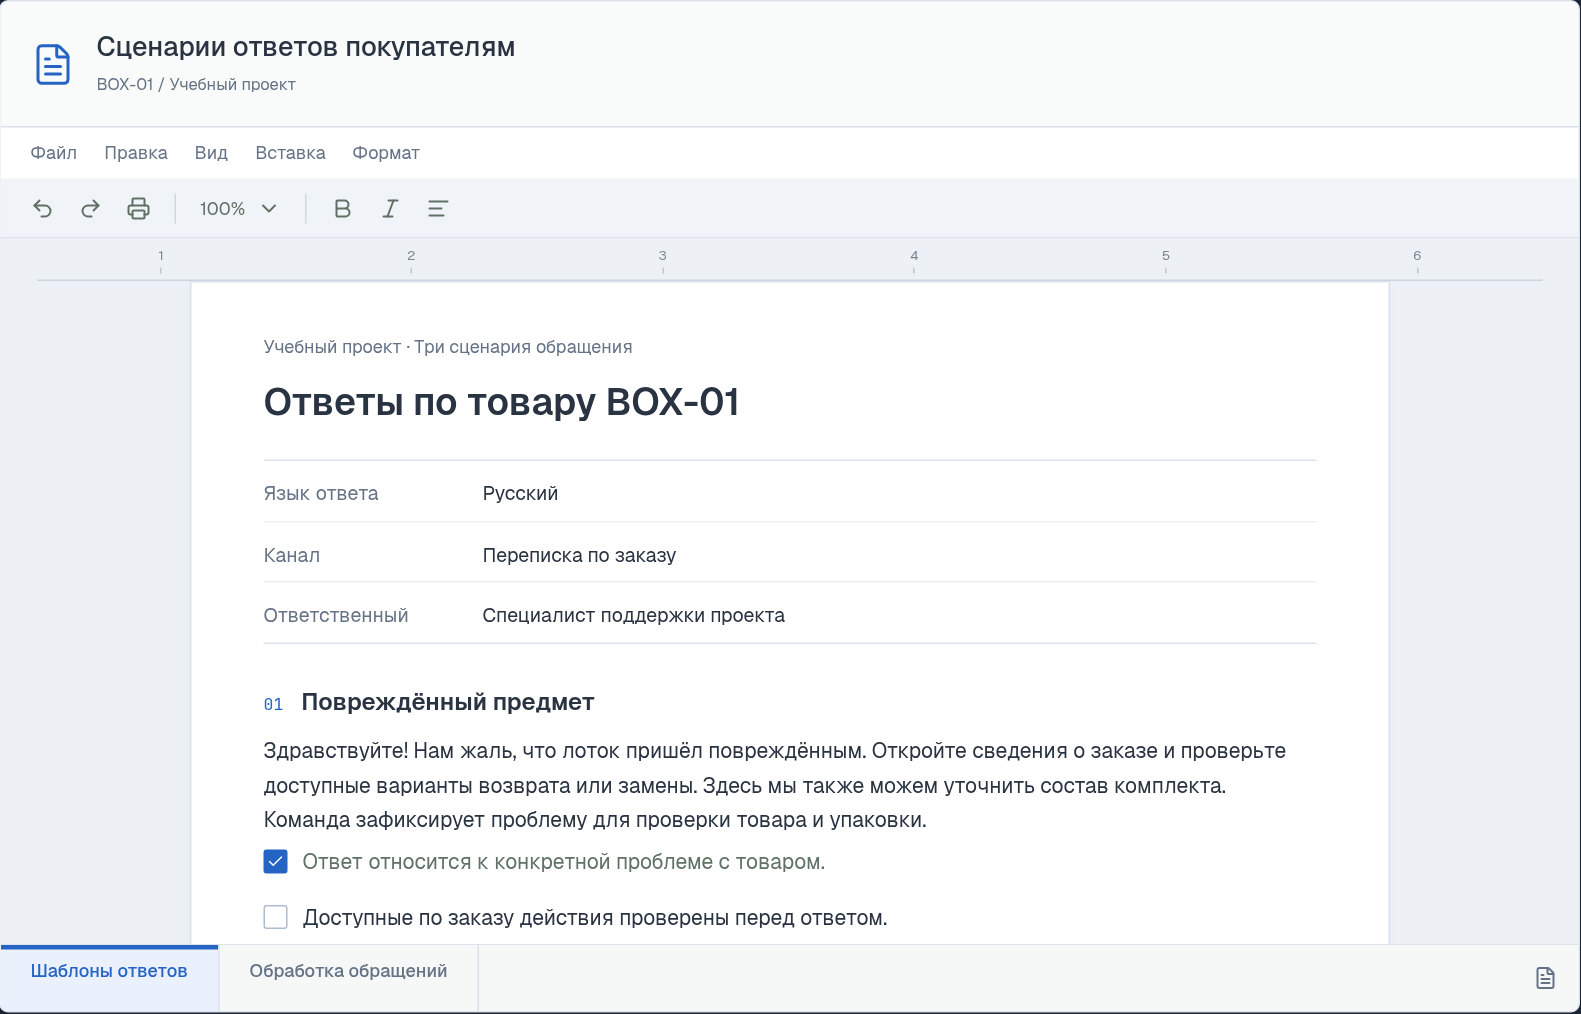Viewport: 1581px width, 1014px height.
Task: Click the label 'Язык ответа'
Action: 321,494
